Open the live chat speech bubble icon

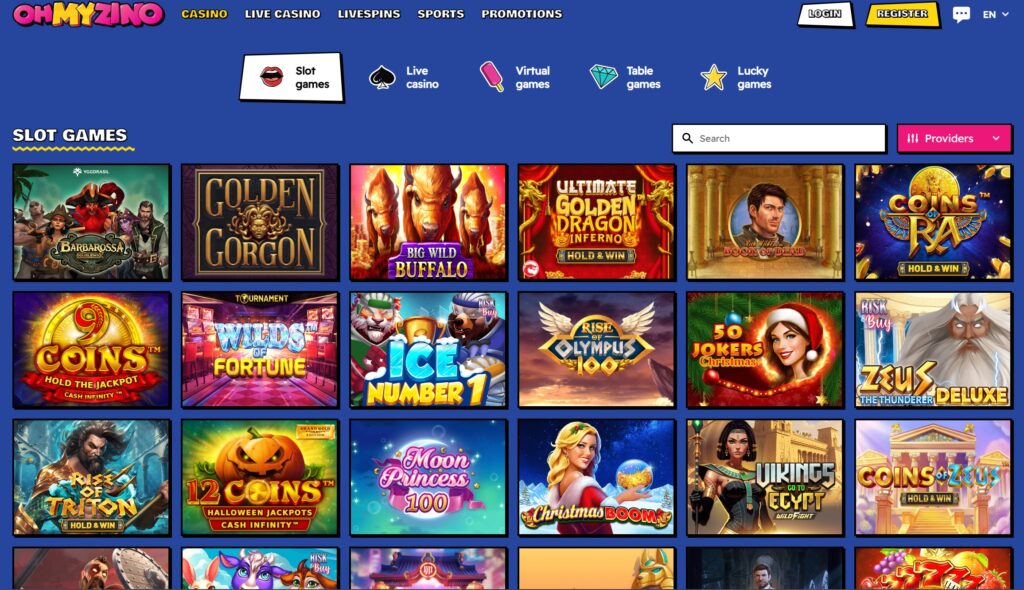coord(961,14)
